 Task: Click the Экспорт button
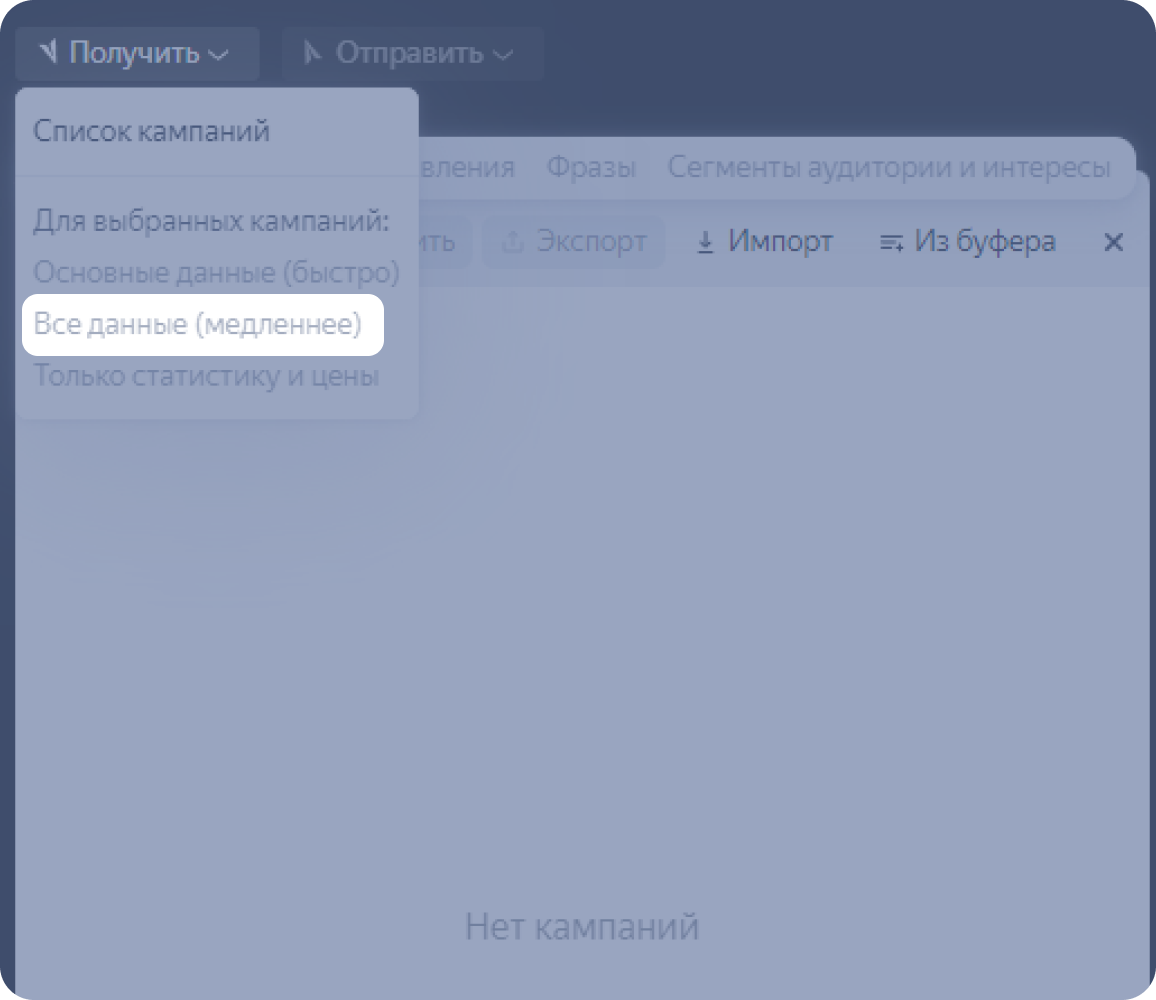point(574,241)
